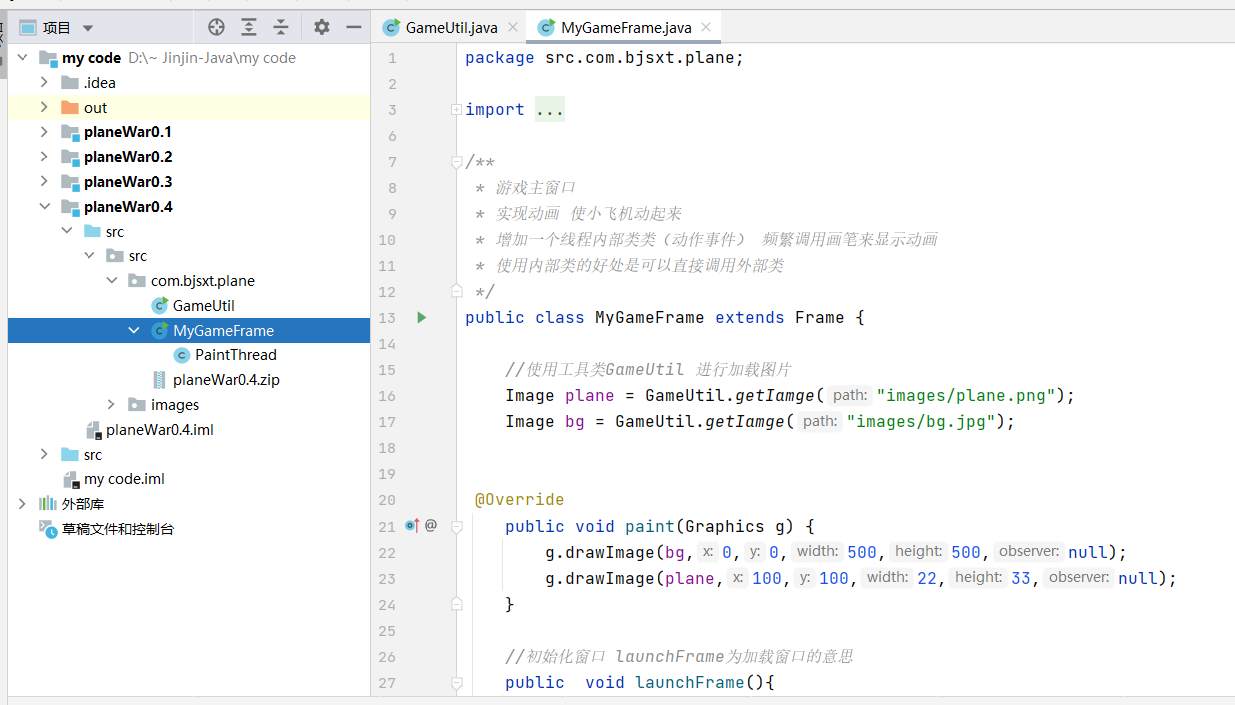The image size is (1235, 705).
Task: Click the zip archive icon for planeWar0.4.zip
Action: coord(159,380)
